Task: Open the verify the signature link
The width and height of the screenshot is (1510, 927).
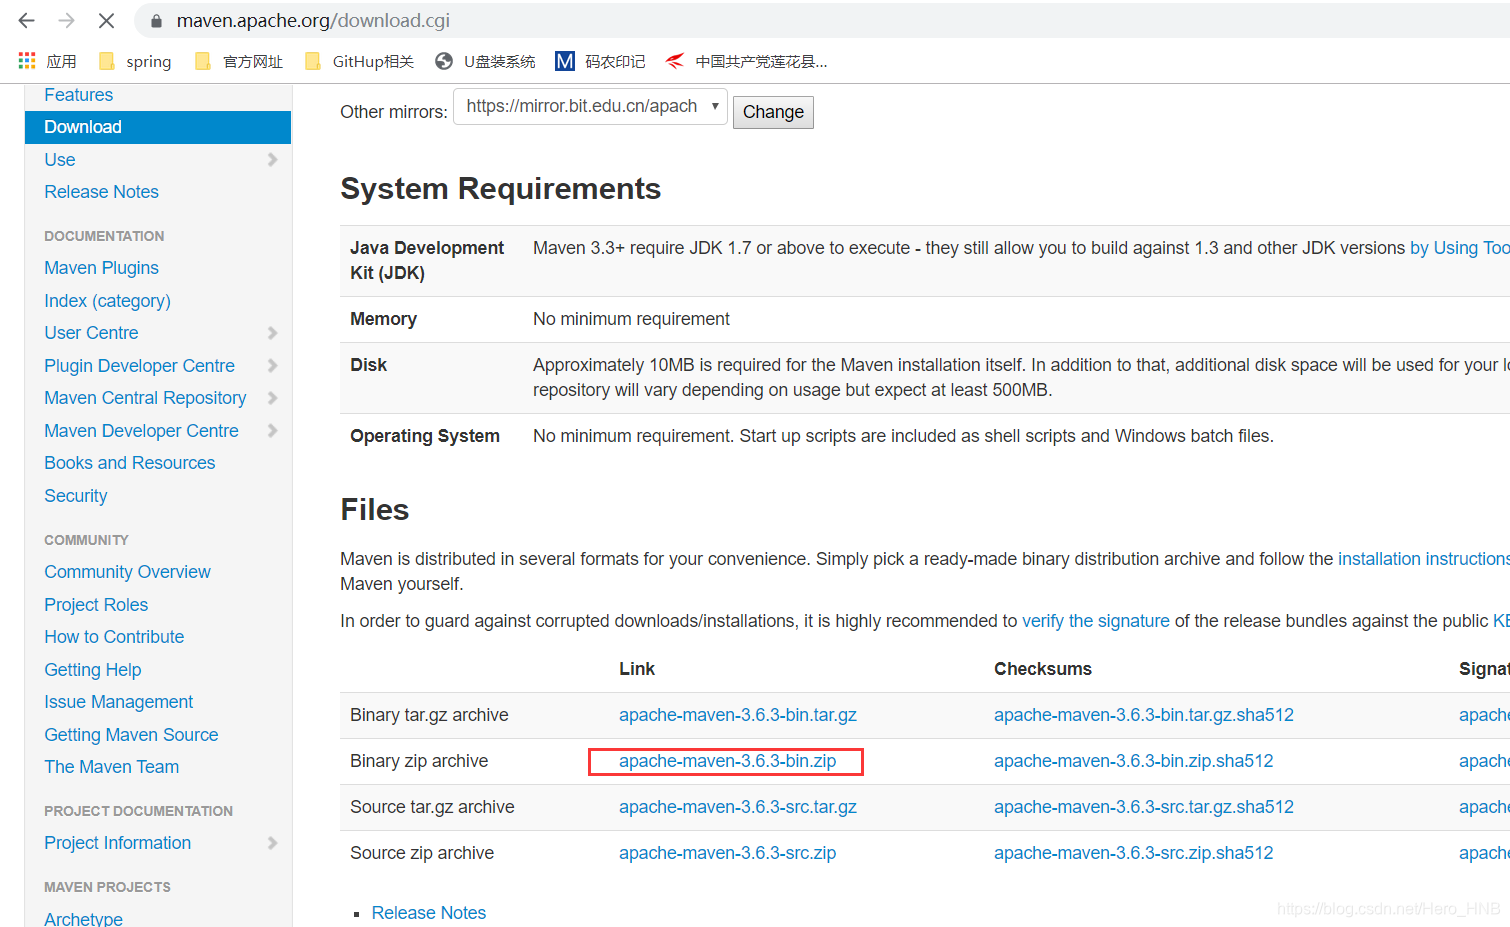Action: click(x=1095, y=621)
